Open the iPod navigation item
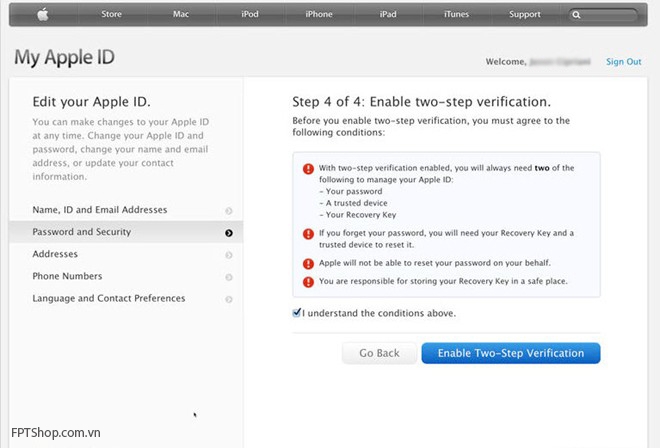This screenshot has height=448, width=660. click(x=250, y=14)
